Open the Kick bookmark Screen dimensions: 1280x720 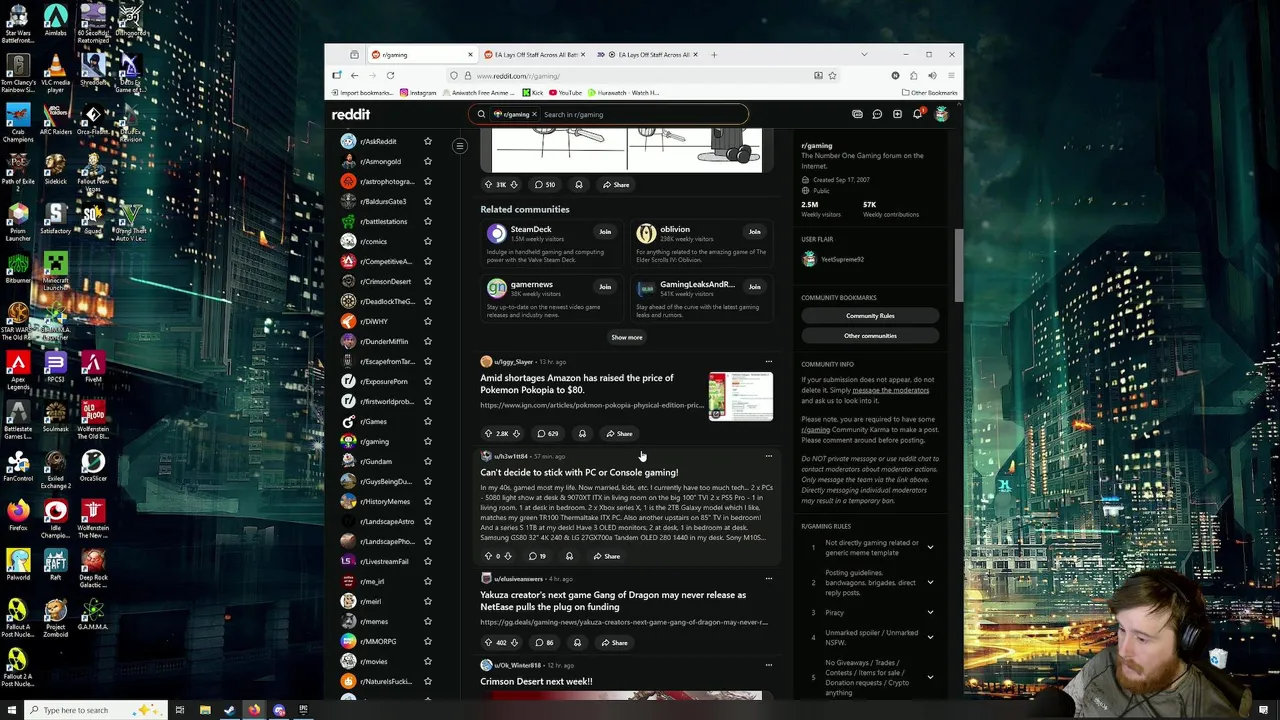(533, 93)
